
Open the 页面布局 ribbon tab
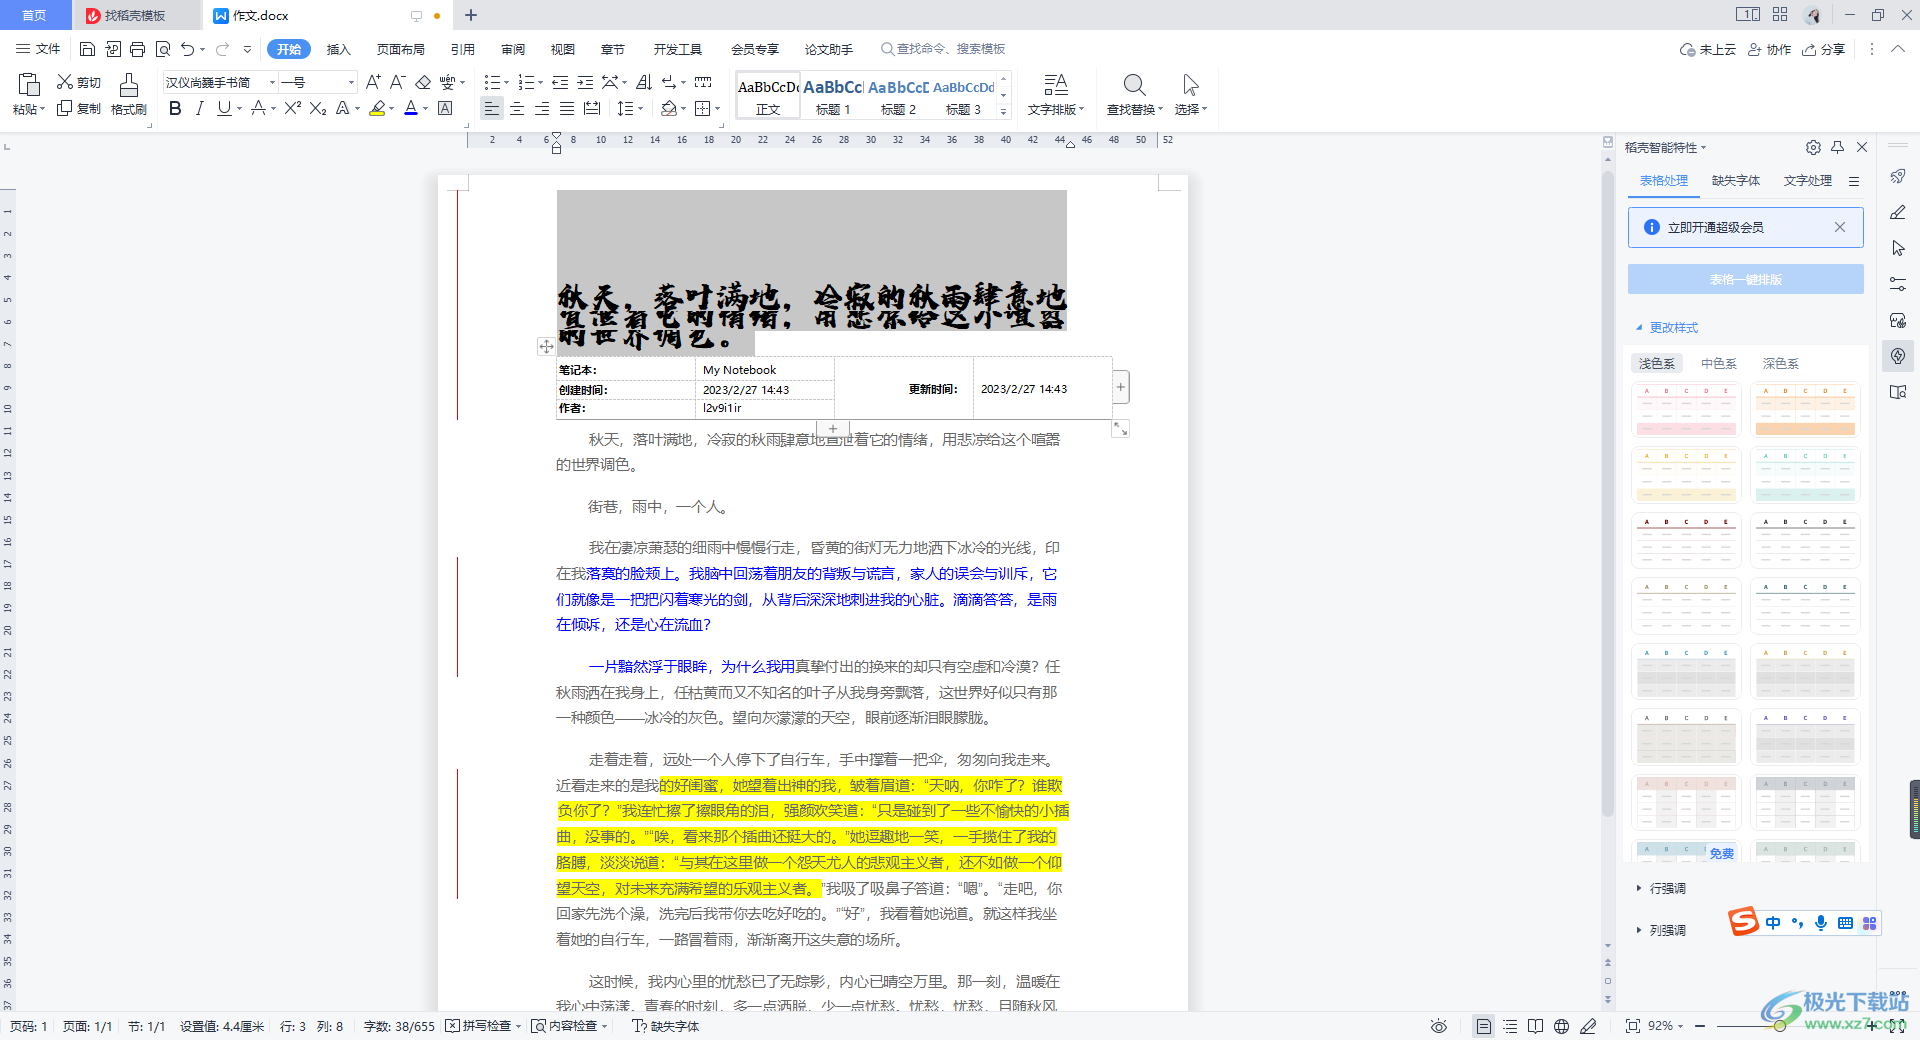(400, 49)
